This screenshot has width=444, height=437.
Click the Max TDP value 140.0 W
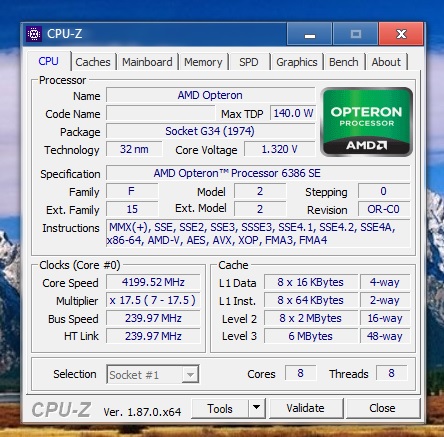point(293,113)
